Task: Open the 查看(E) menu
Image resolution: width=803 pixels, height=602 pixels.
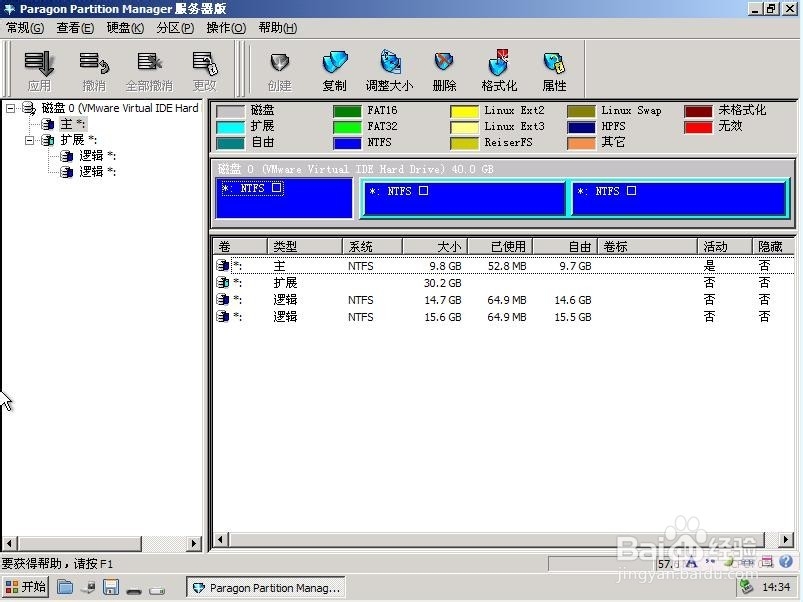Action: 75,28
